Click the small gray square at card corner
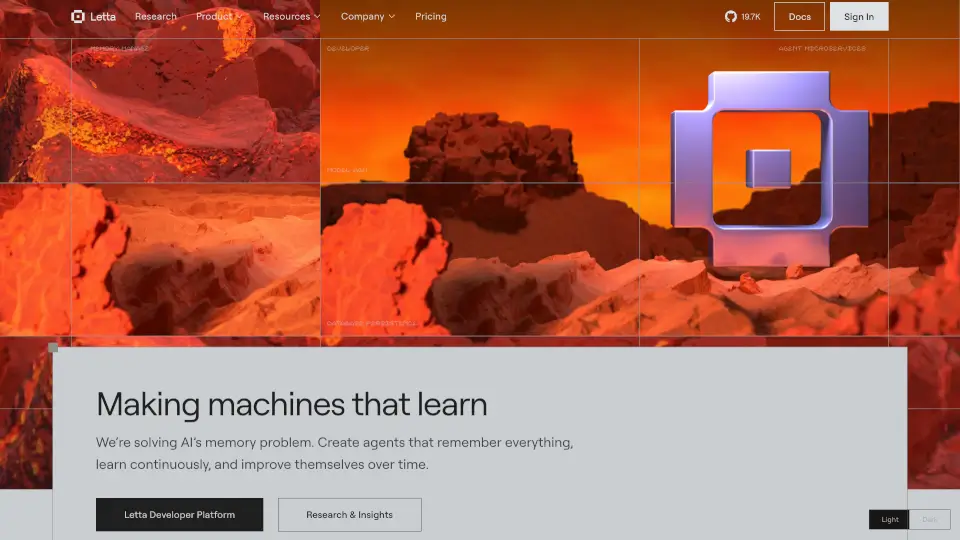 click(53, 348)
